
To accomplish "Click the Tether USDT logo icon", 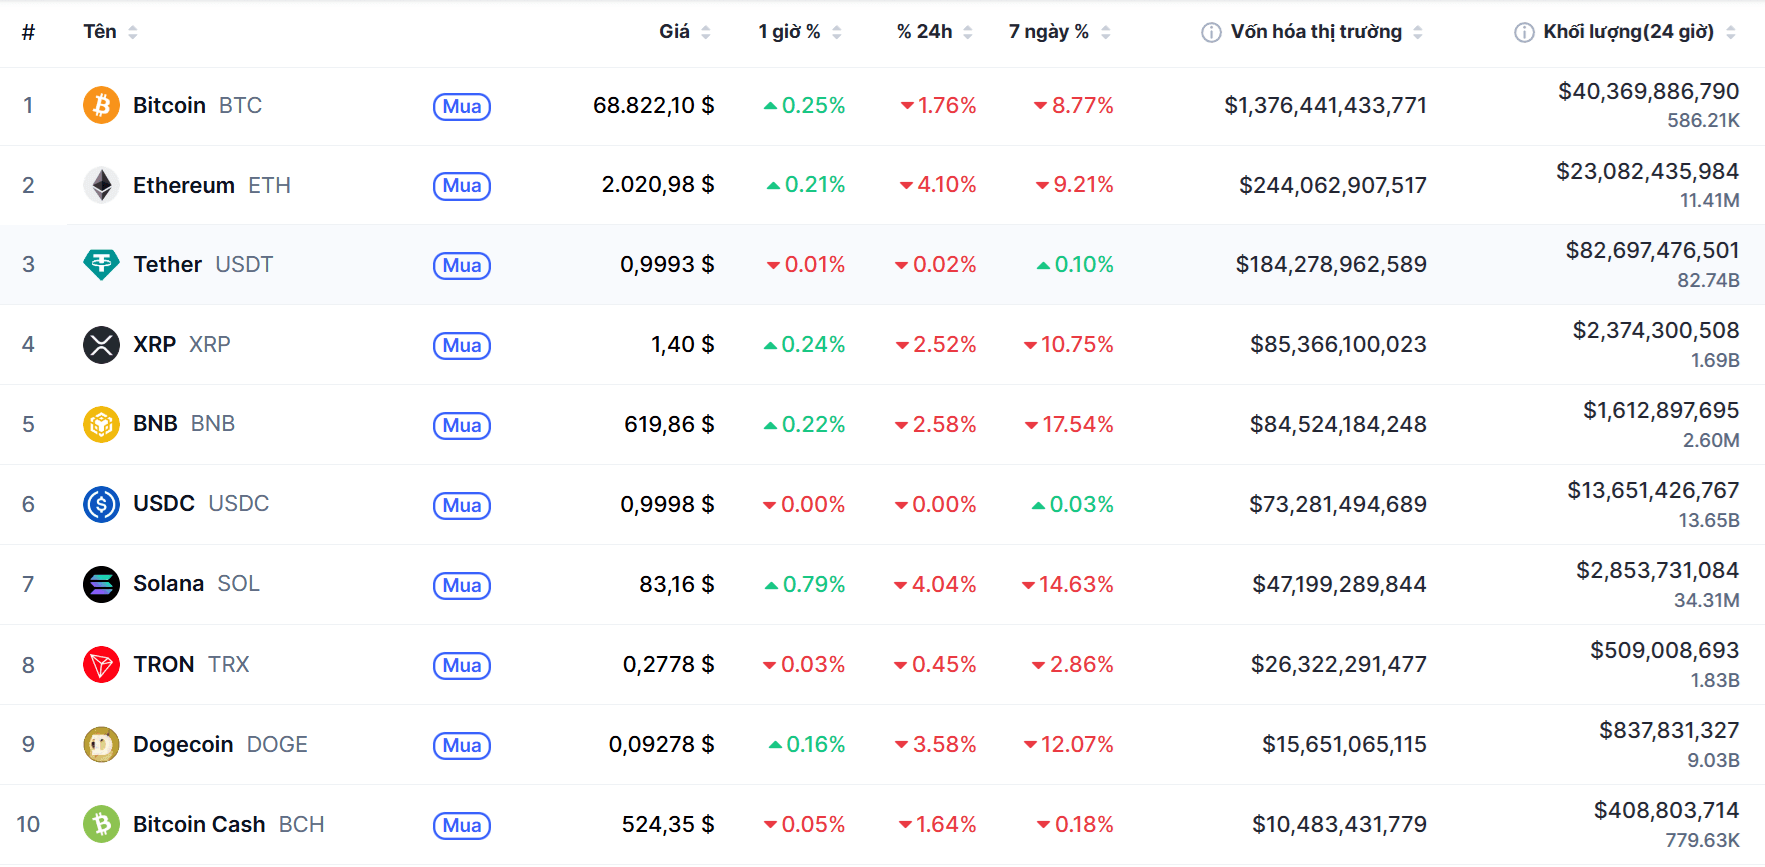I will (x=101, y=265).
